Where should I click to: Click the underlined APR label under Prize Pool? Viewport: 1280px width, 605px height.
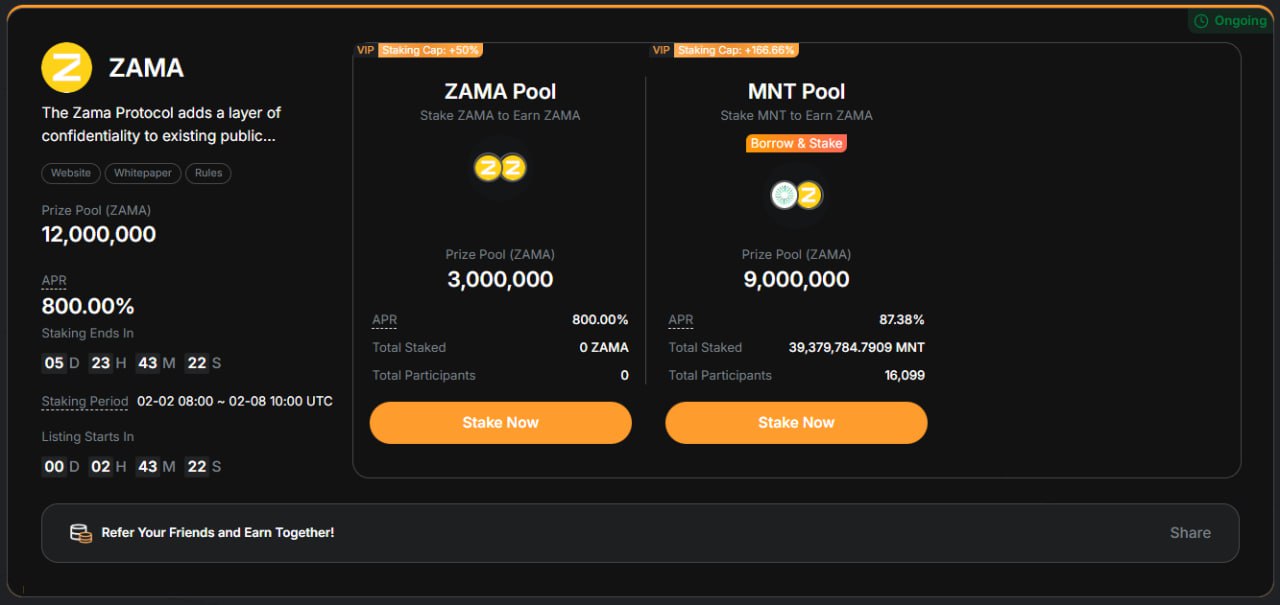(54, 281)
